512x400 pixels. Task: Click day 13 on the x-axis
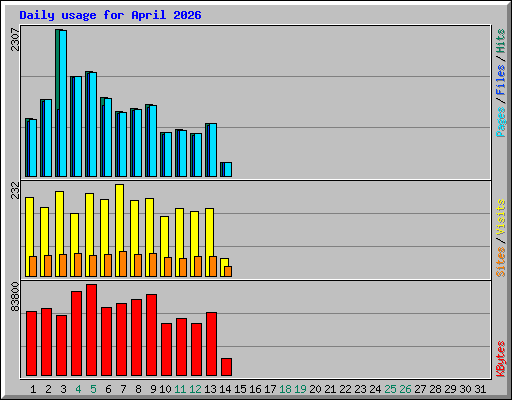(210, 389)
